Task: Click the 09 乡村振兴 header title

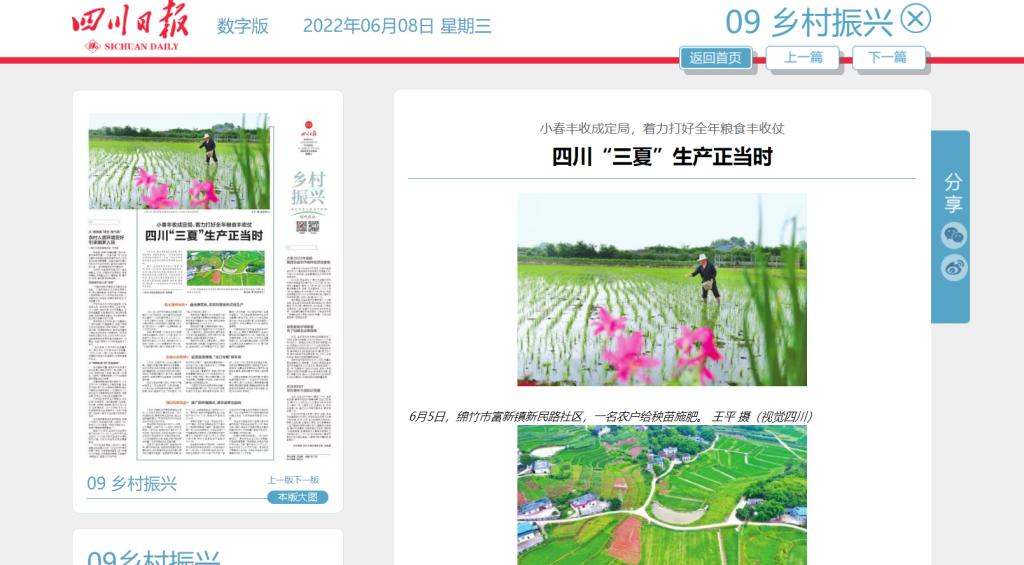Action: click(808, 22)
